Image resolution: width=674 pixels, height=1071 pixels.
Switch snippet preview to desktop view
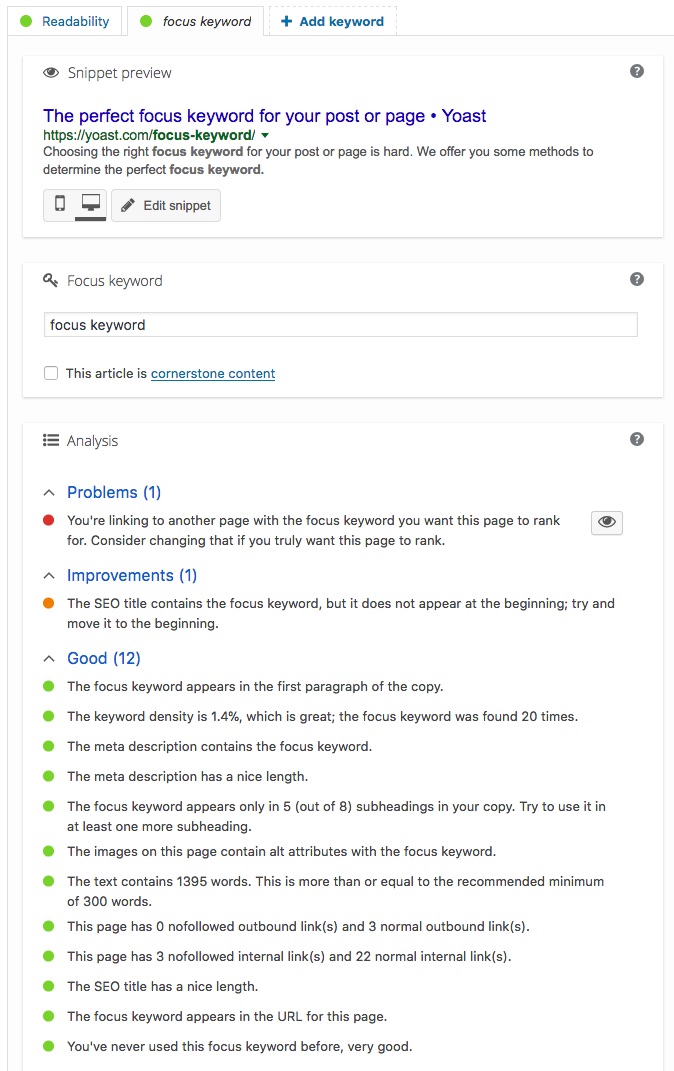click(x=91, y=204)
